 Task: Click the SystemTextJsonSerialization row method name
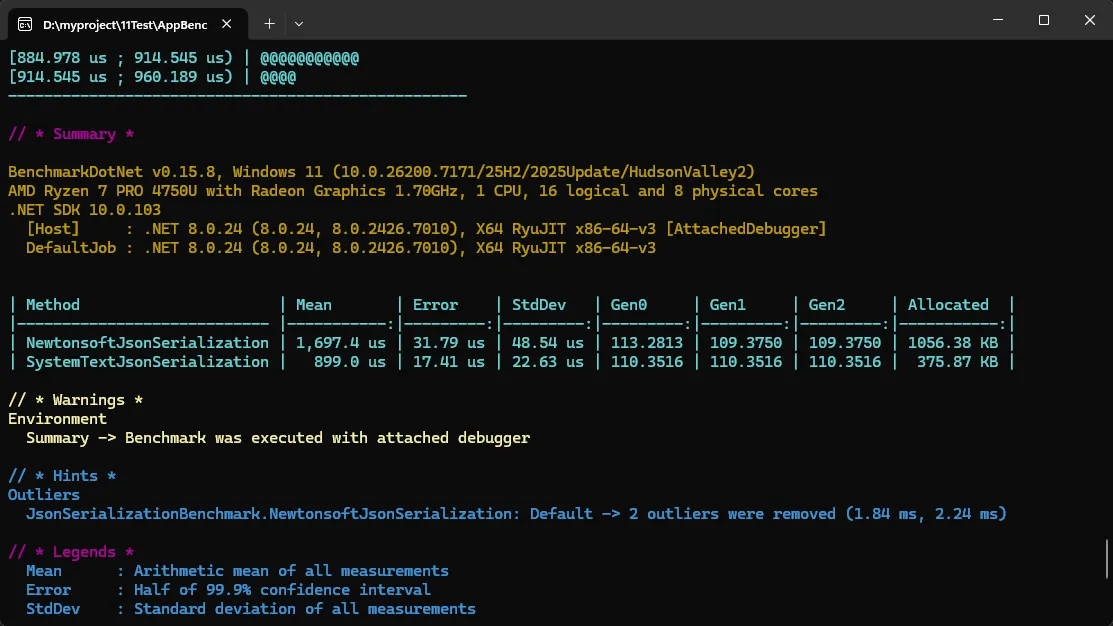pos(147,362)
